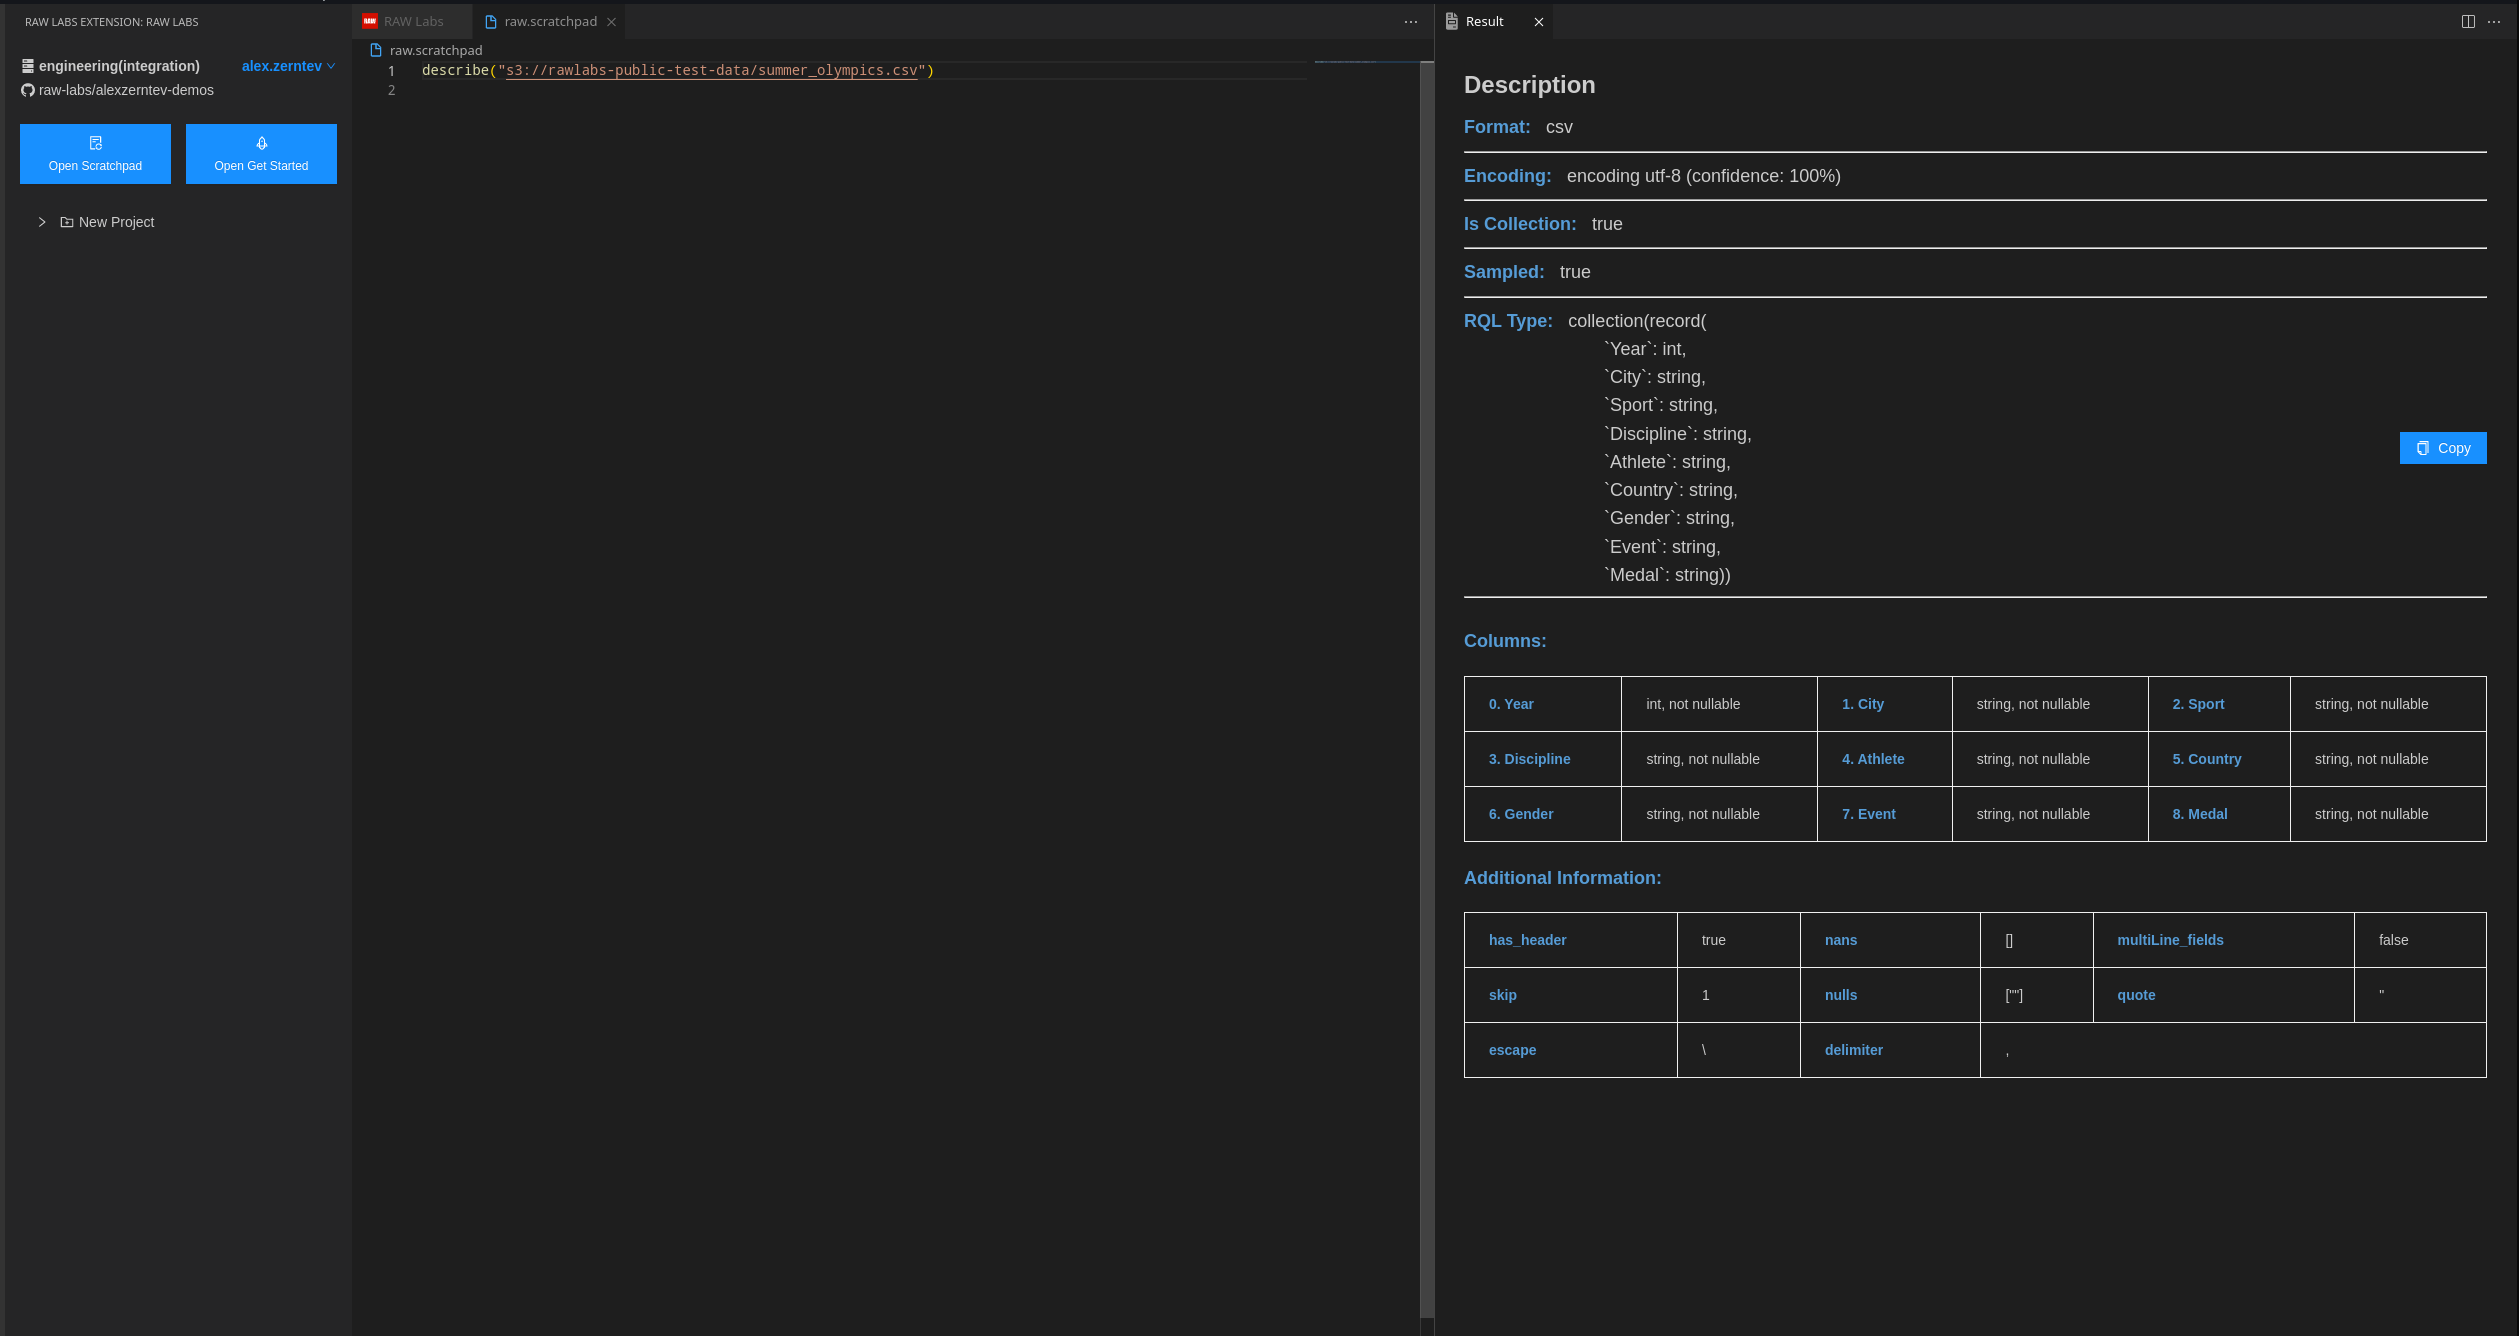The width and height of the screenshot is (2519, 1336).
Task: Click the 5. Country column cell
Action: click(x=2219, y=759)
